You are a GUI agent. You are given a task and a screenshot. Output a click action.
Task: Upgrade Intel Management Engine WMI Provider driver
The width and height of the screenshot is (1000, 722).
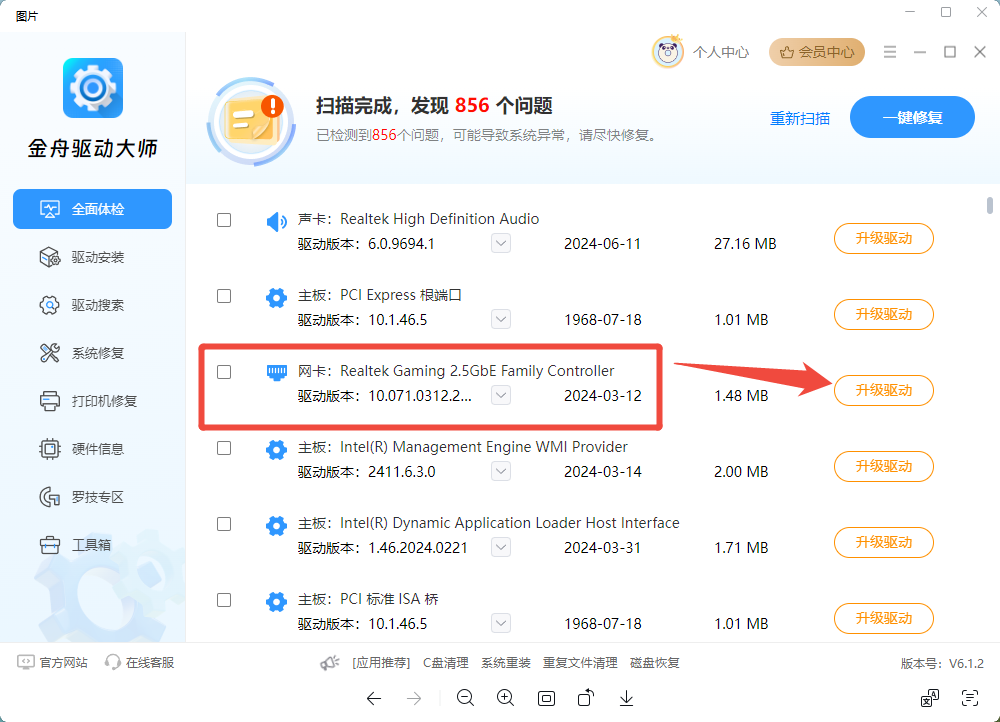tap(884, 466)
